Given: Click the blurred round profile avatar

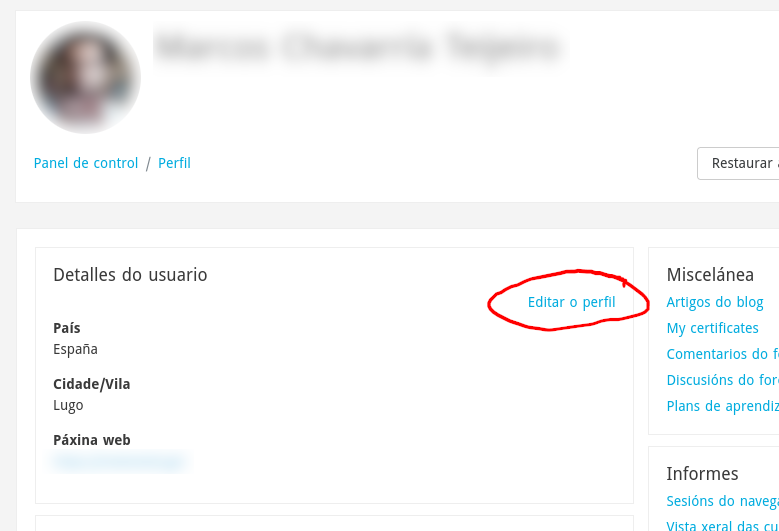Looking at the screenshot, I should coord(85,77).
